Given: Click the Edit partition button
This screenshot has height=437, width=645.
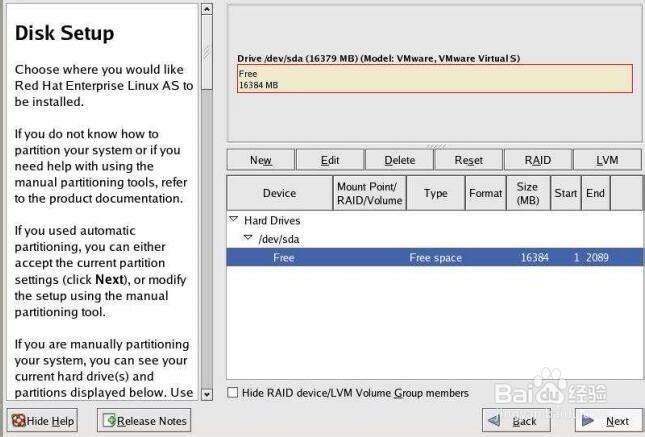Looking at the screenshot, I should (x=330, y=160).
